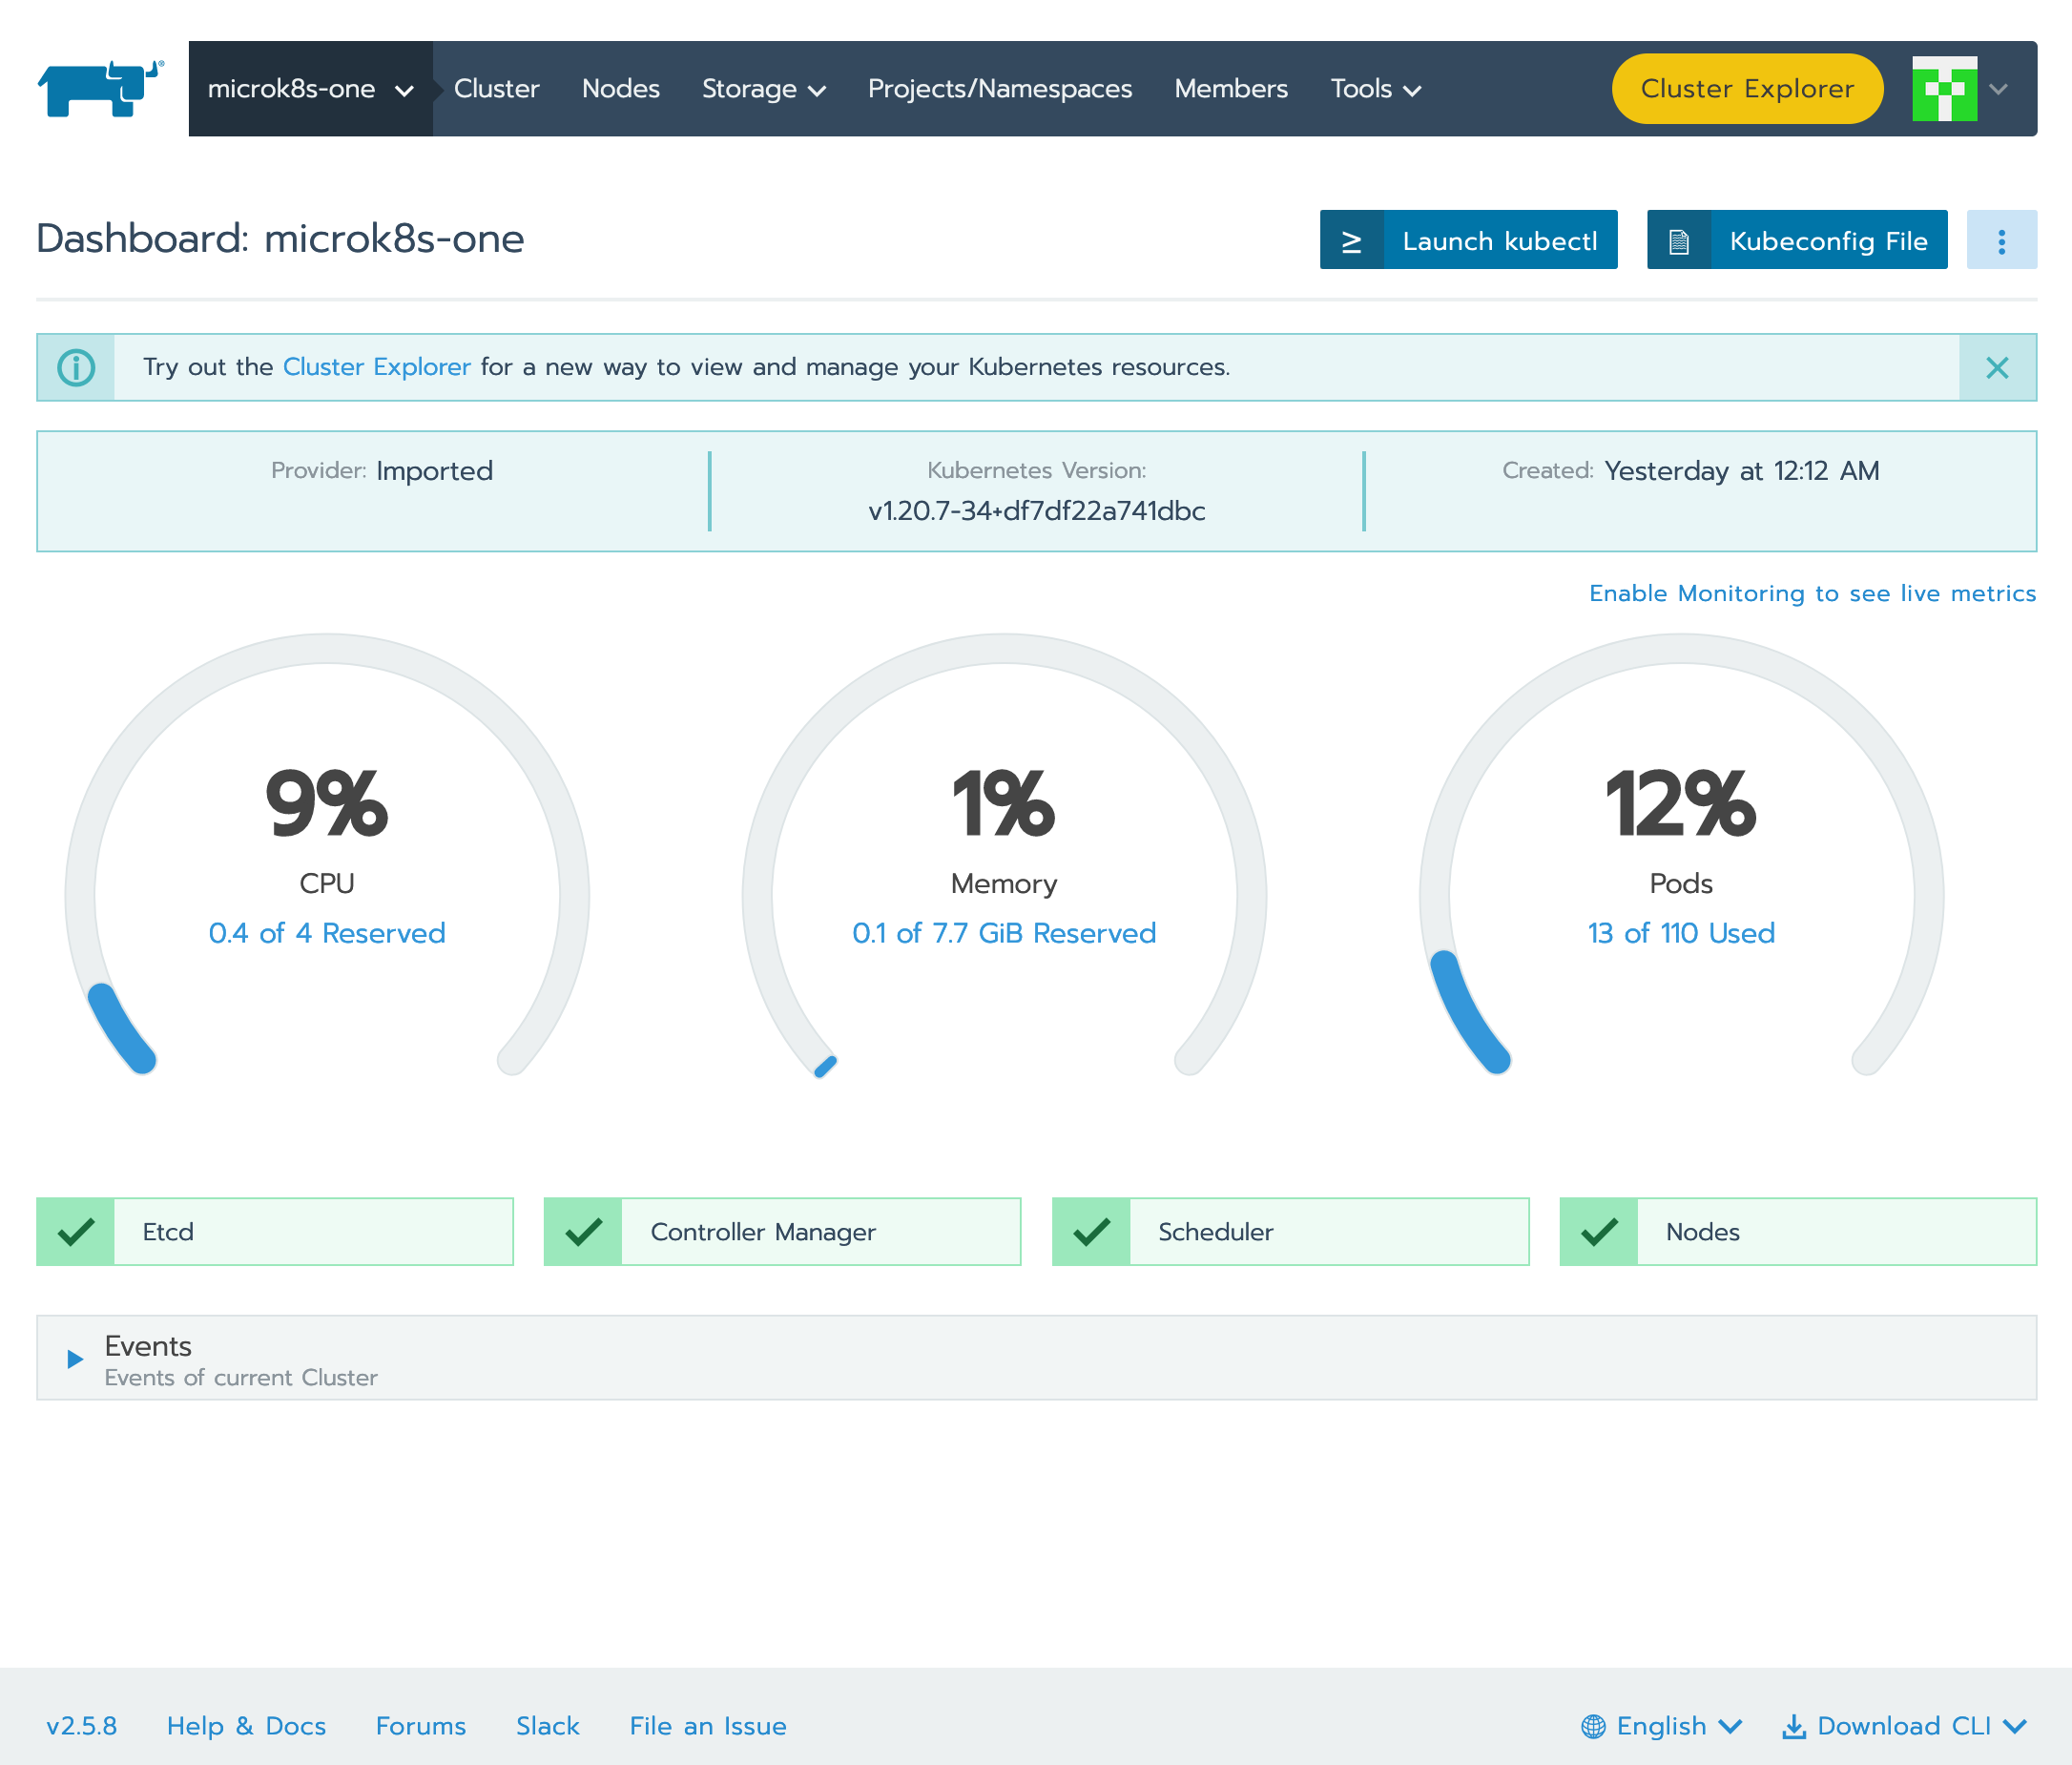Click the Scheduler health checkmark
Image resolution: width=2072 pixels, height=1765 pixels.
(x=1091, y=1231)
